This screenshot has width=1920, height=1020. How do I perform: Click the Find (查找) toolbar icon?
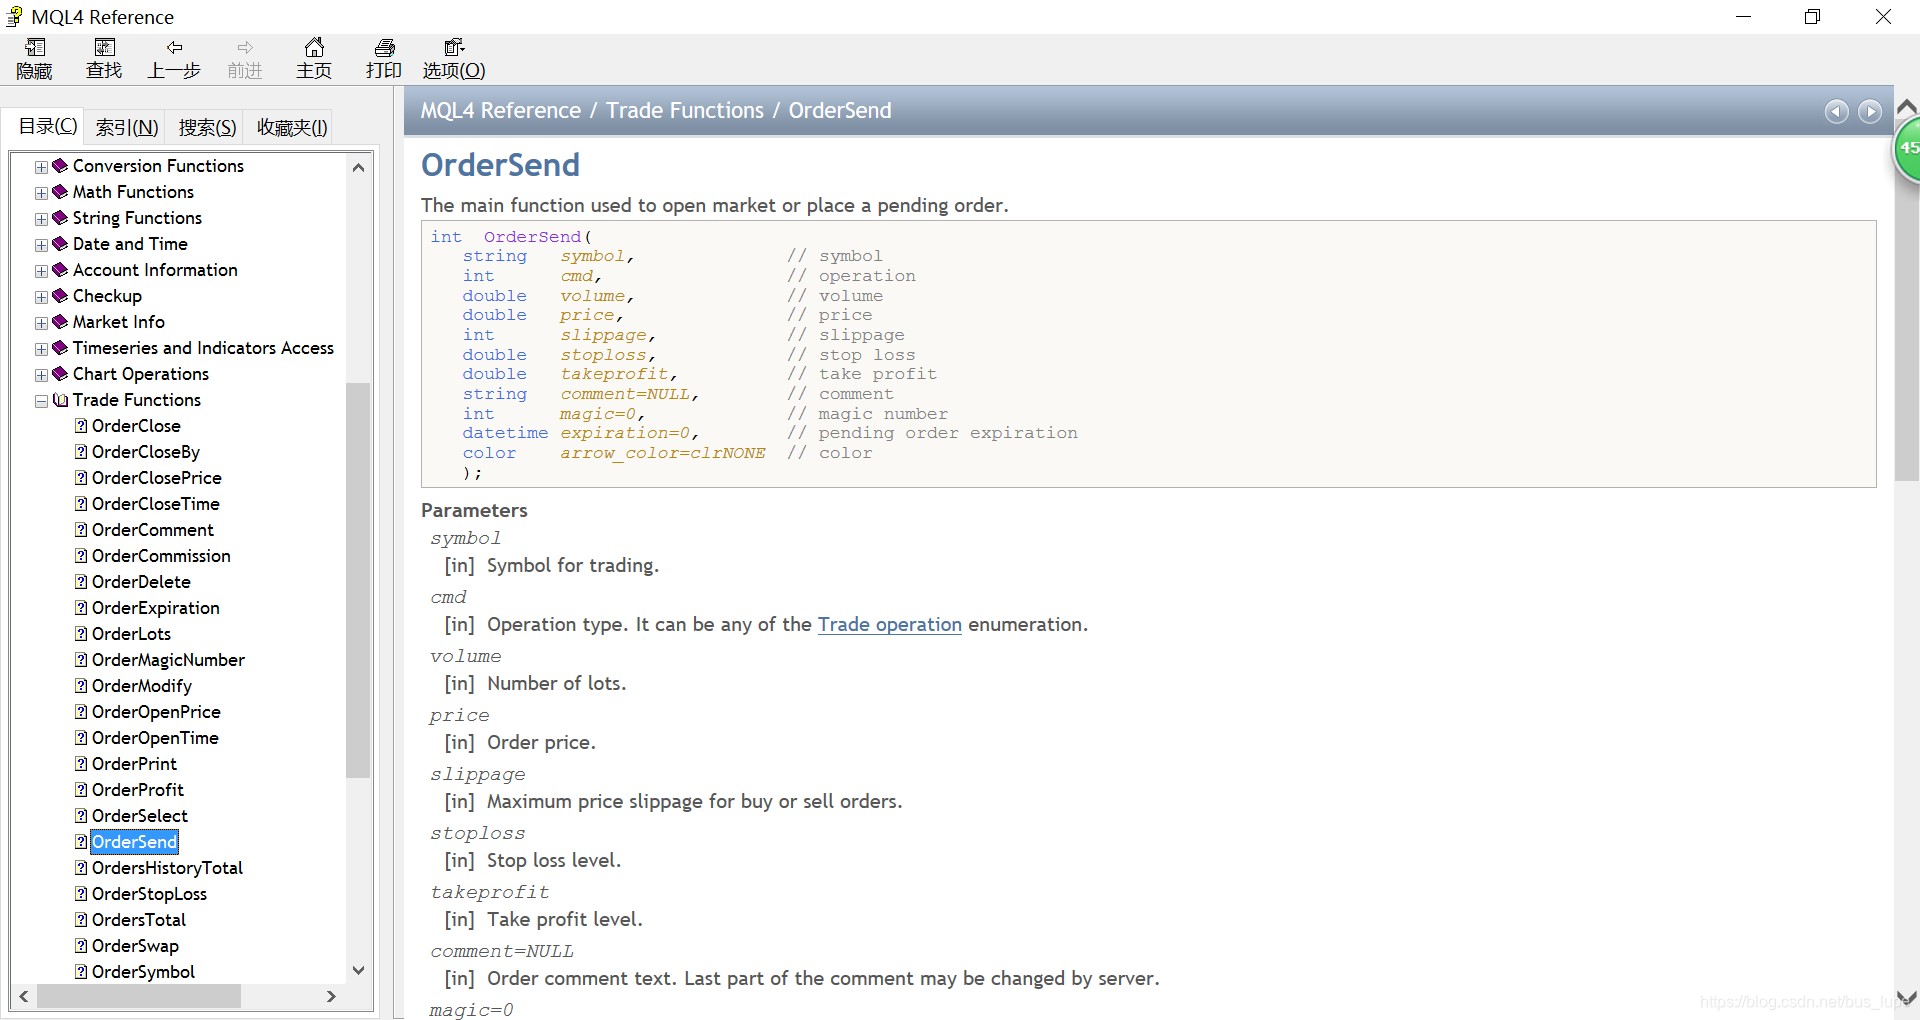(x=104, y=58)
